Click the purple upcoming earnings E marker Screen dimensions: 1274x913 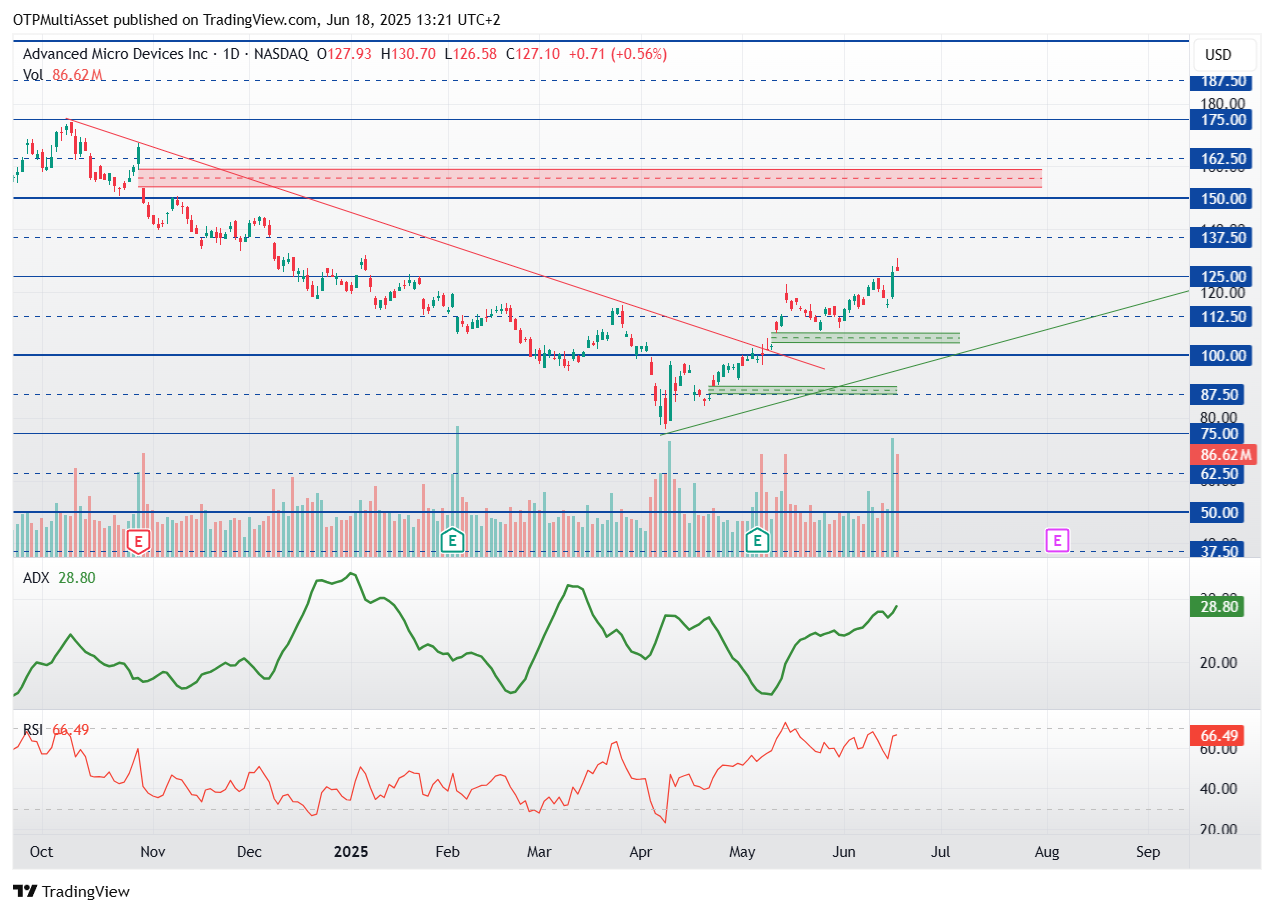[1057, 541]
